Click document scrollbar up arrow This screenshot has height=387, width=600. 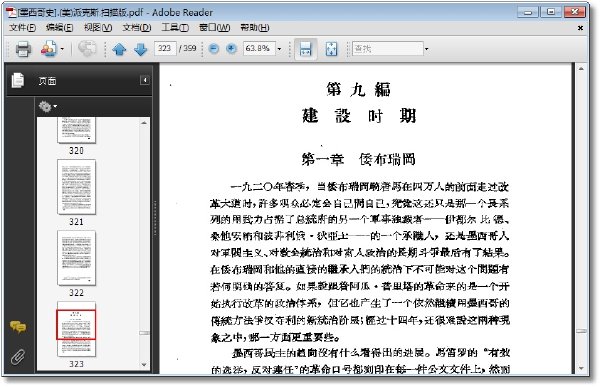[x=581, y=69]
